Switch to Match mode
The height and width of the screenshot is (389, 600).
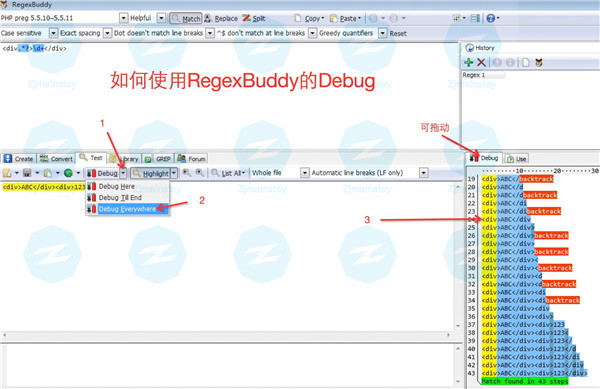coord(186,18)
